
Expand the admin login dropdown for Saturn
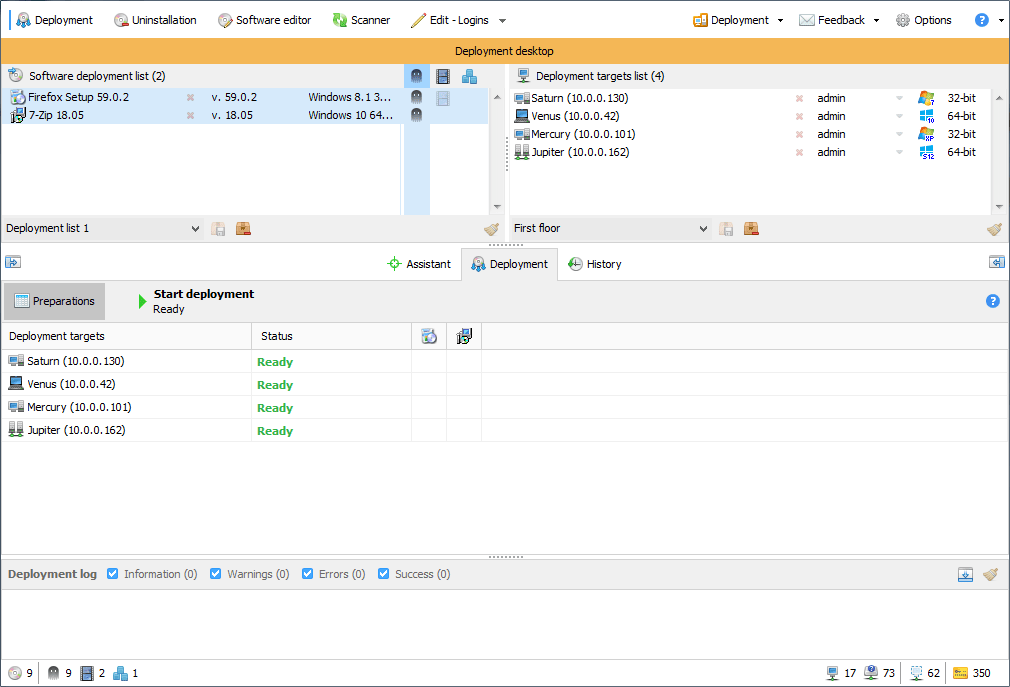899,99
